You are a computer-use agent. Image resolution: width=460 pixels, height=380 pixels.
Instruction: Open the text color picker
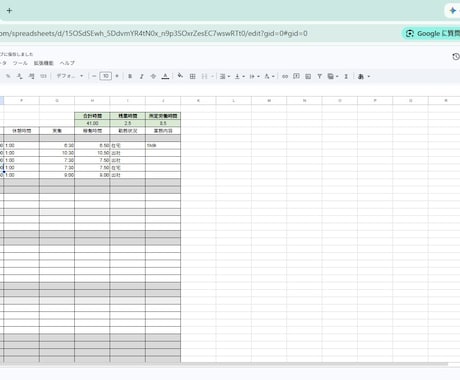point(165,76)
